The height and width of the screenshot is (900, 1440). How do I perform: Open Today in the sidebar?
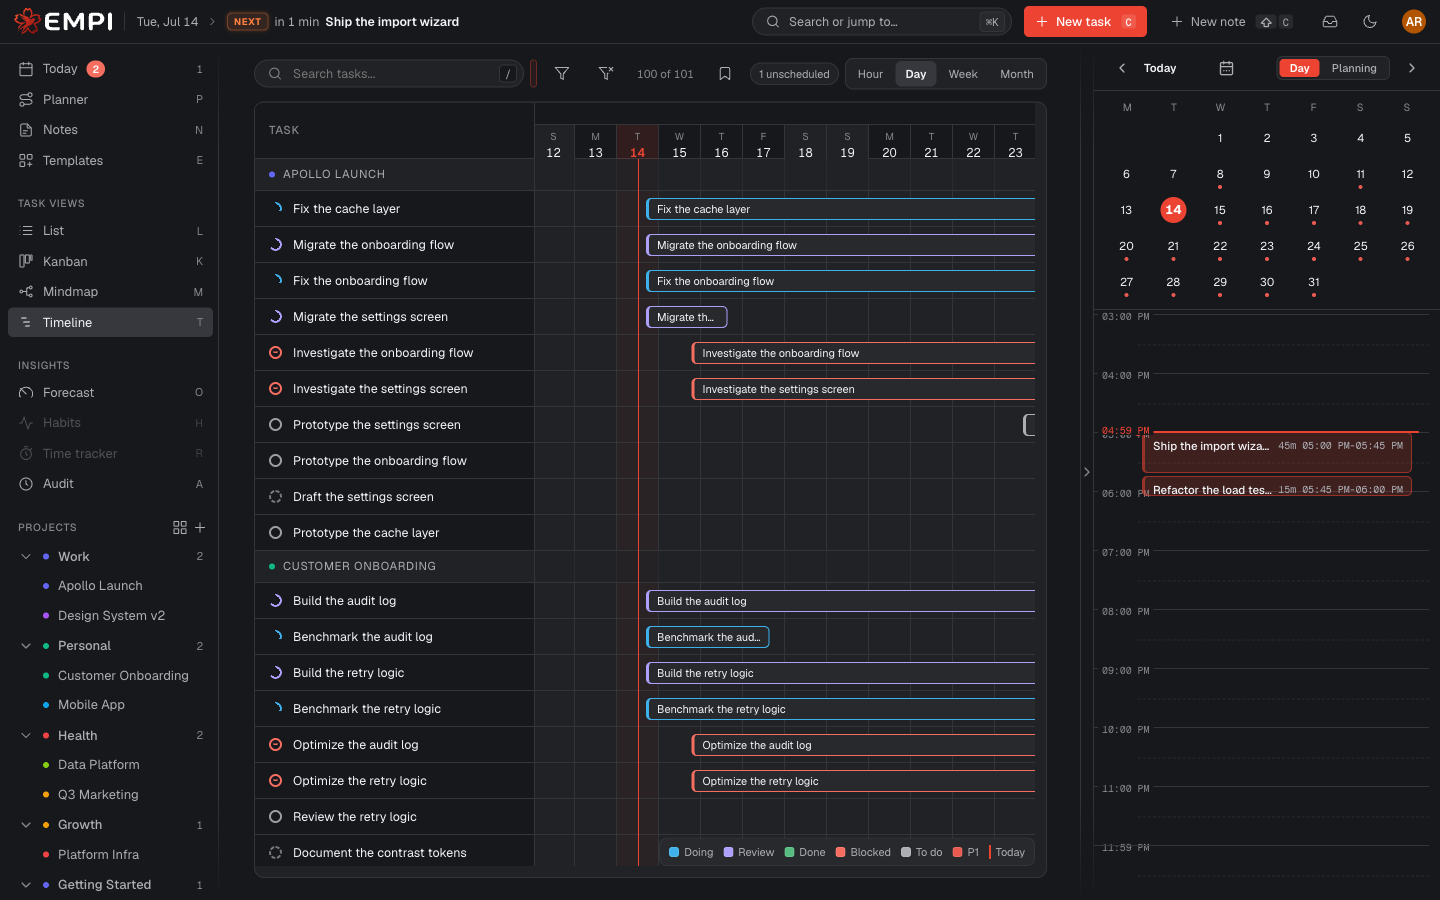[x=110, y=69]
